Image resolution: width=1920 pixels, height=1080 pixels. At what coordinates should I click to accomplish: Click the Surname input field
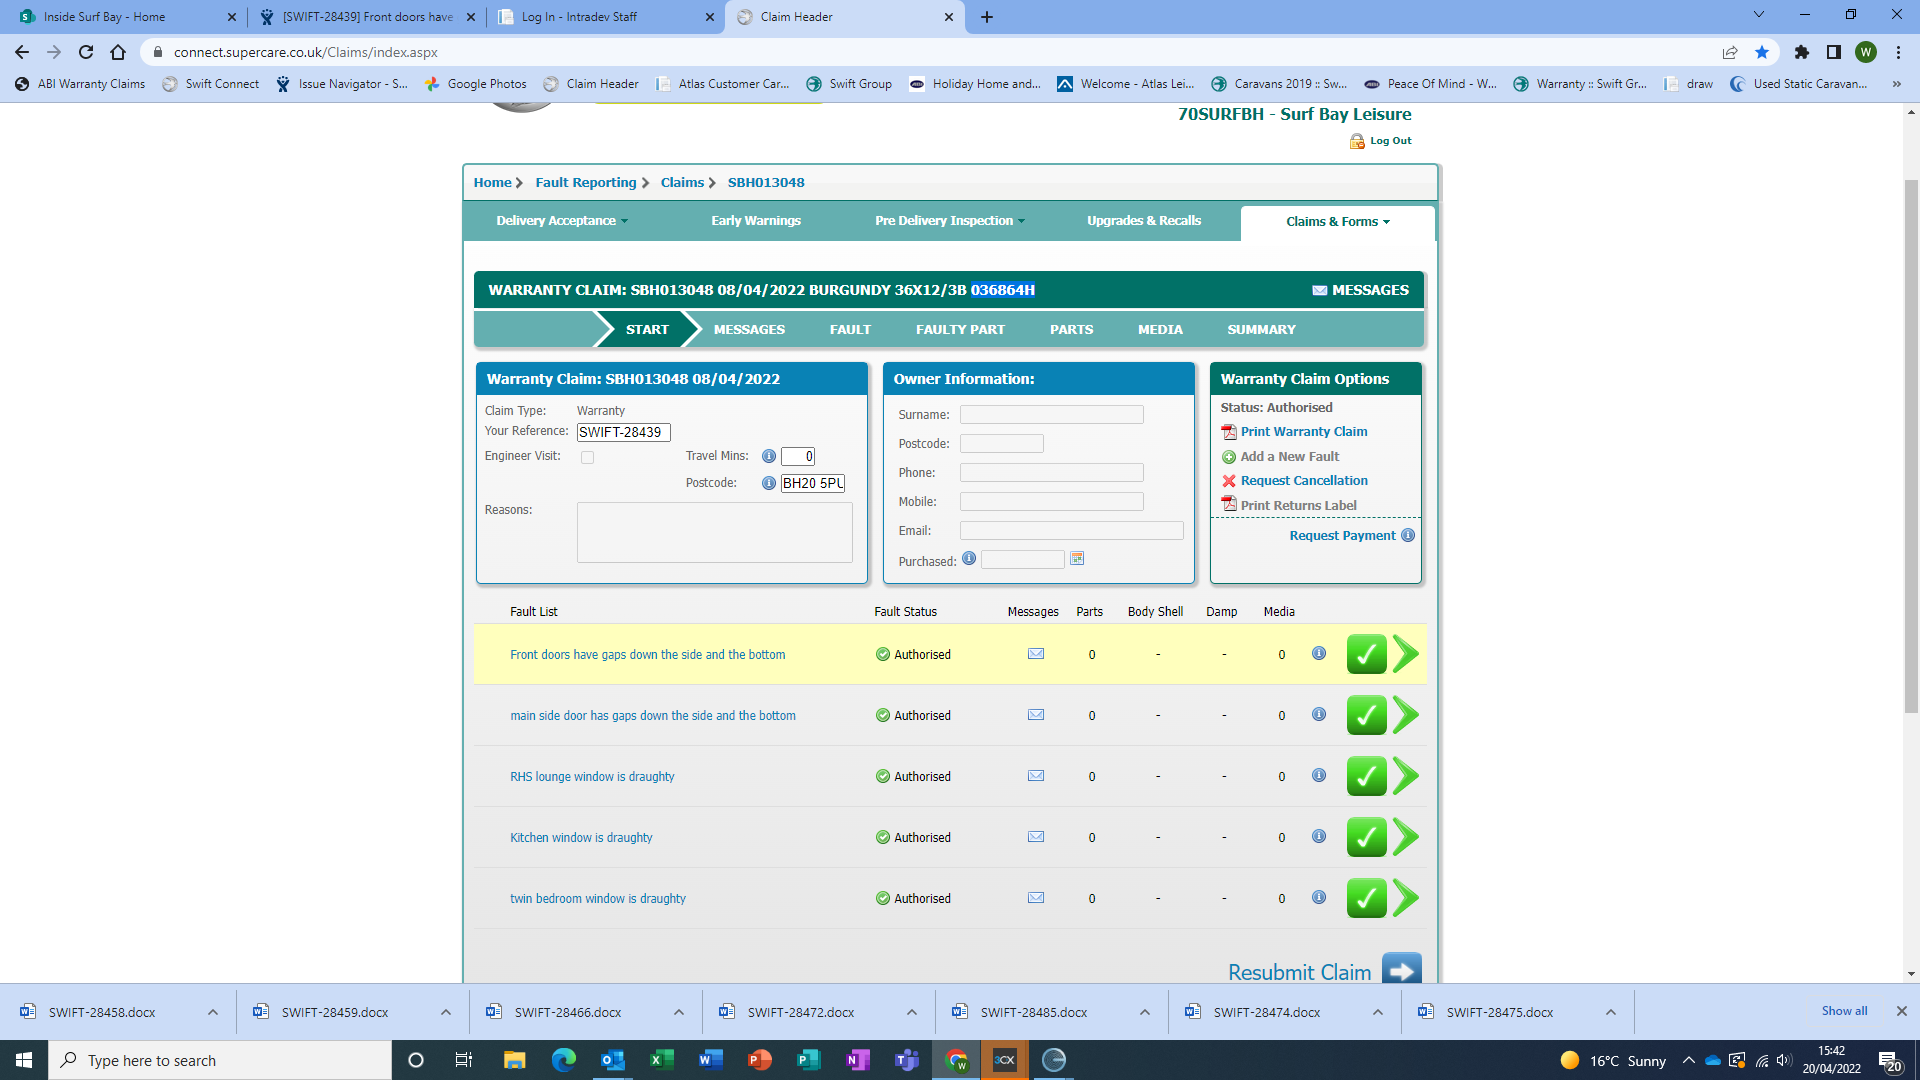pos(1051,414)
